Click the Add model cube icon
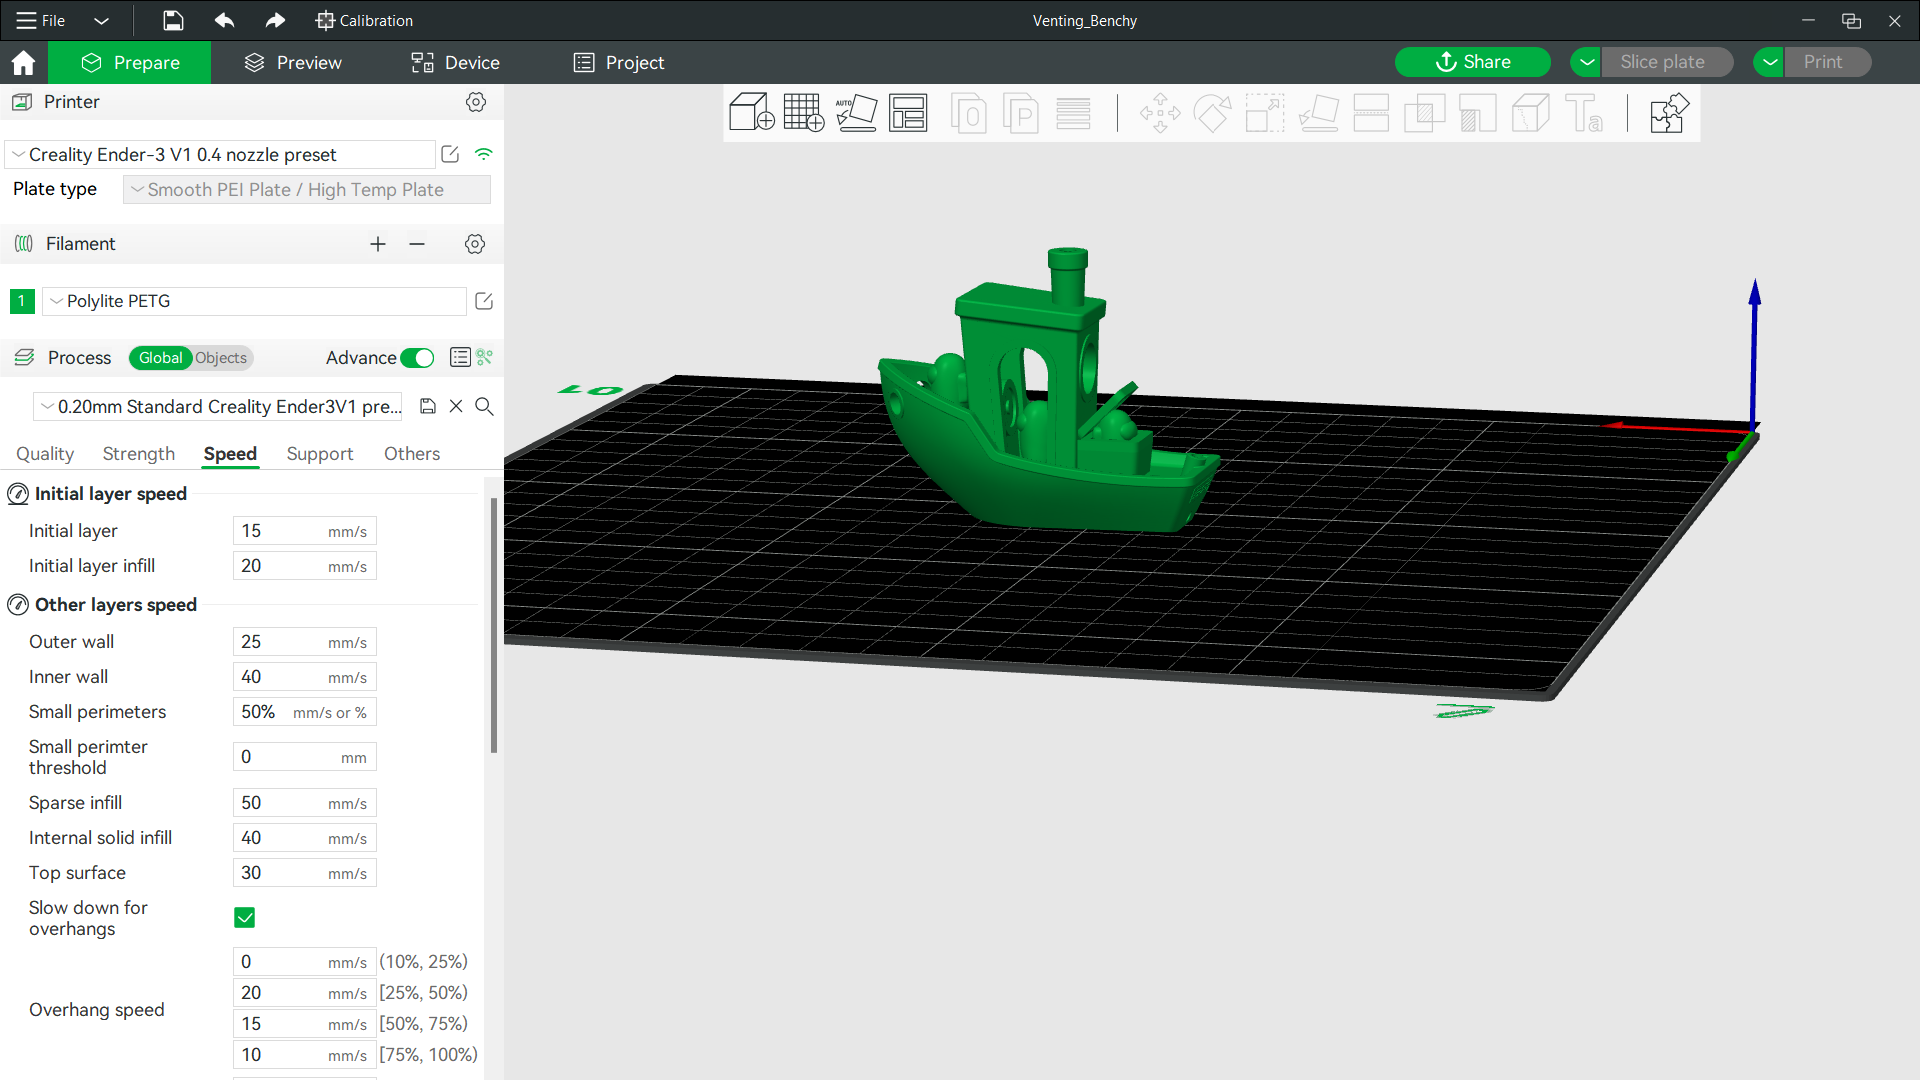This screenshot has width=1920, height=1080. (x=751, y=112)
